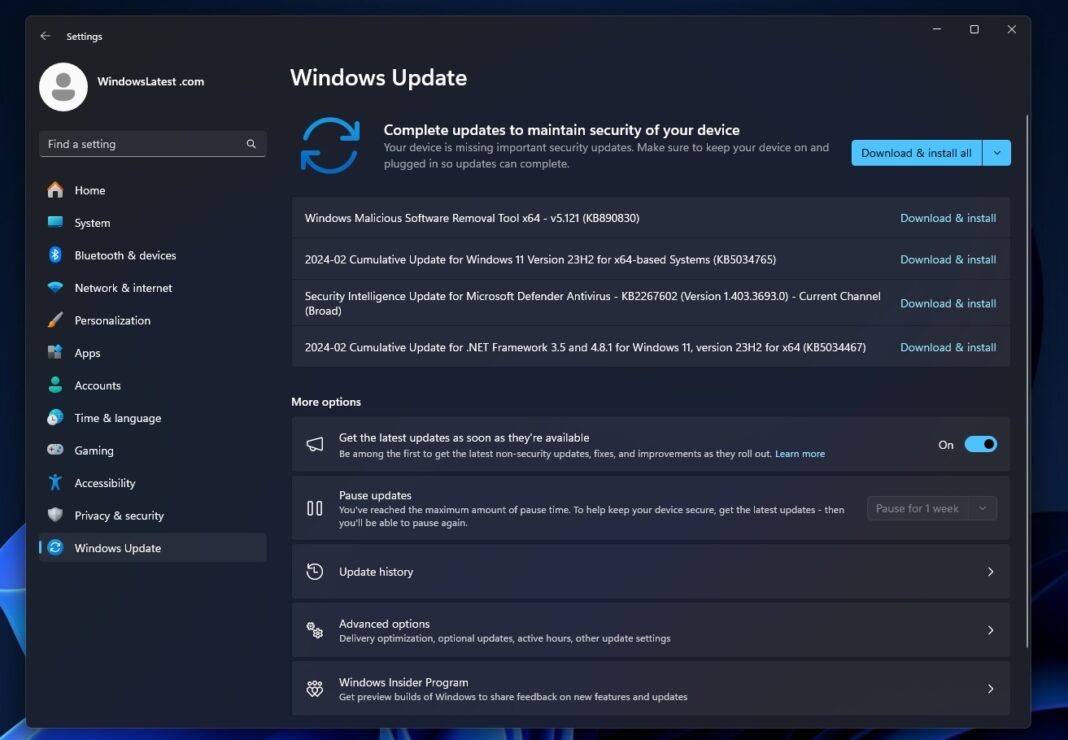Viewport: 1068px width, 740px height.
Task: Select the Network & internet globe icon
Action: pyautogui.click(x=55, y=288)
